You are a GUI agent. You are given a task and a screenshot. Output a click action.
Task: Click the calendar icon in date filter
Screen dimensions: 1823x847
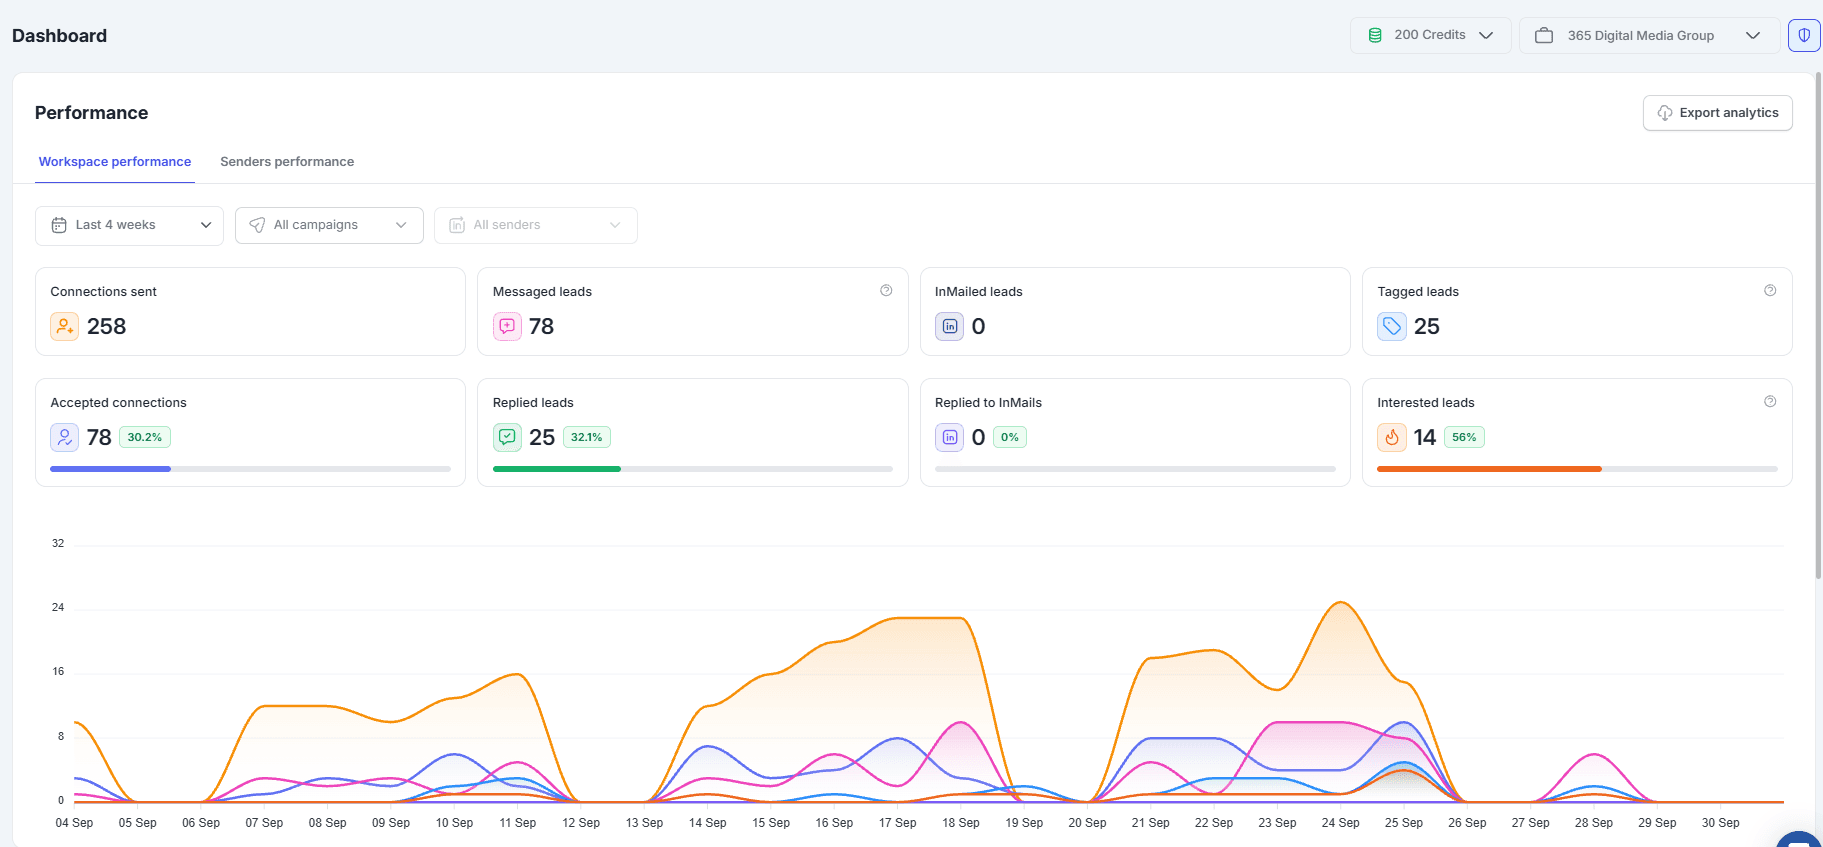point(59,225)
